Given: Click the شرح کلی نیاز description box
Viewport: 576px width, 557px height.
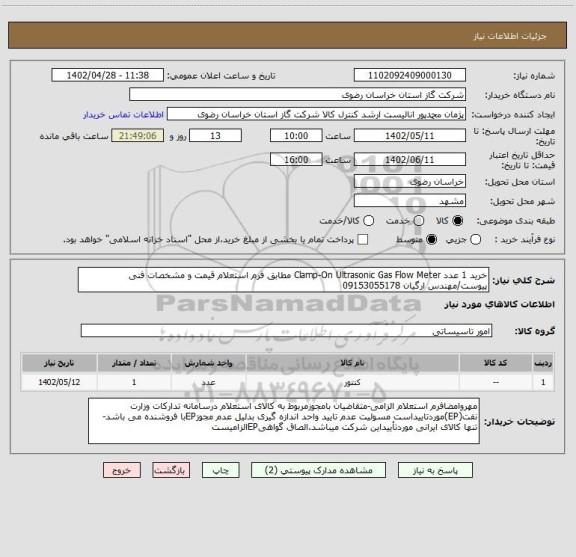Looking at the screenshot, I should [x=283, y=280].
